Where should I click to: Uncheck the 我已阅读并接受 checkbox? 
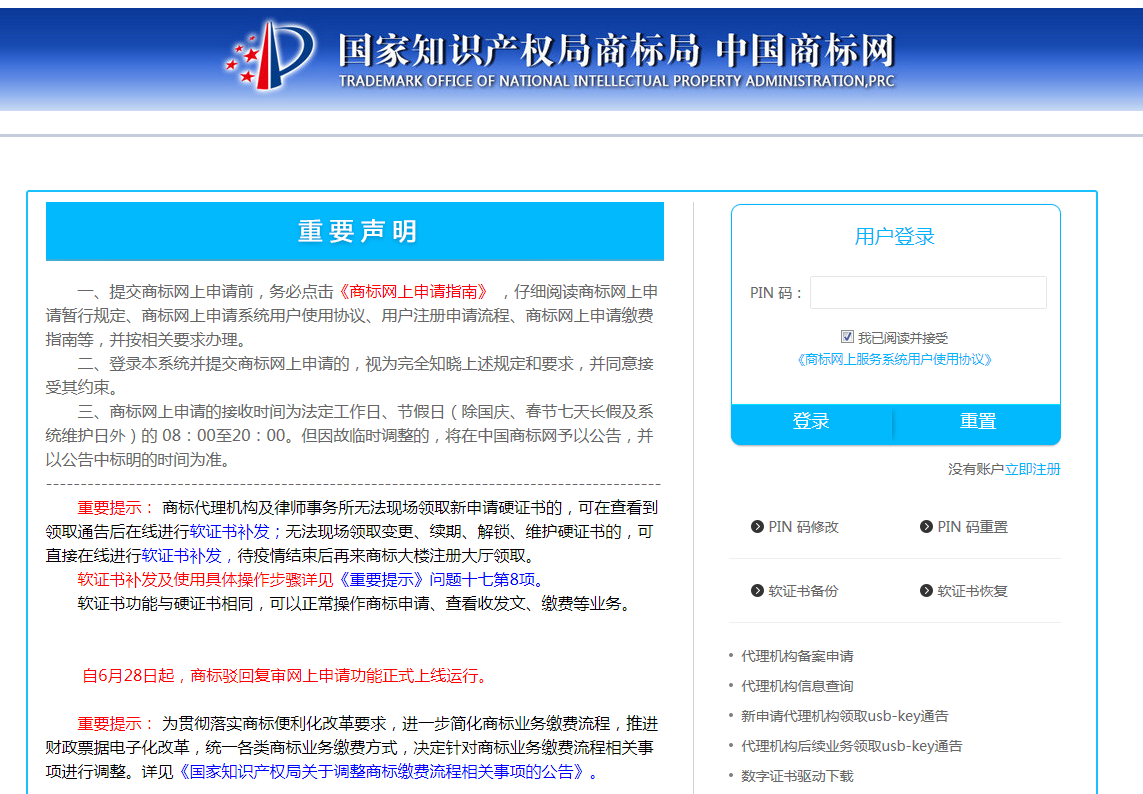point(847,336)
